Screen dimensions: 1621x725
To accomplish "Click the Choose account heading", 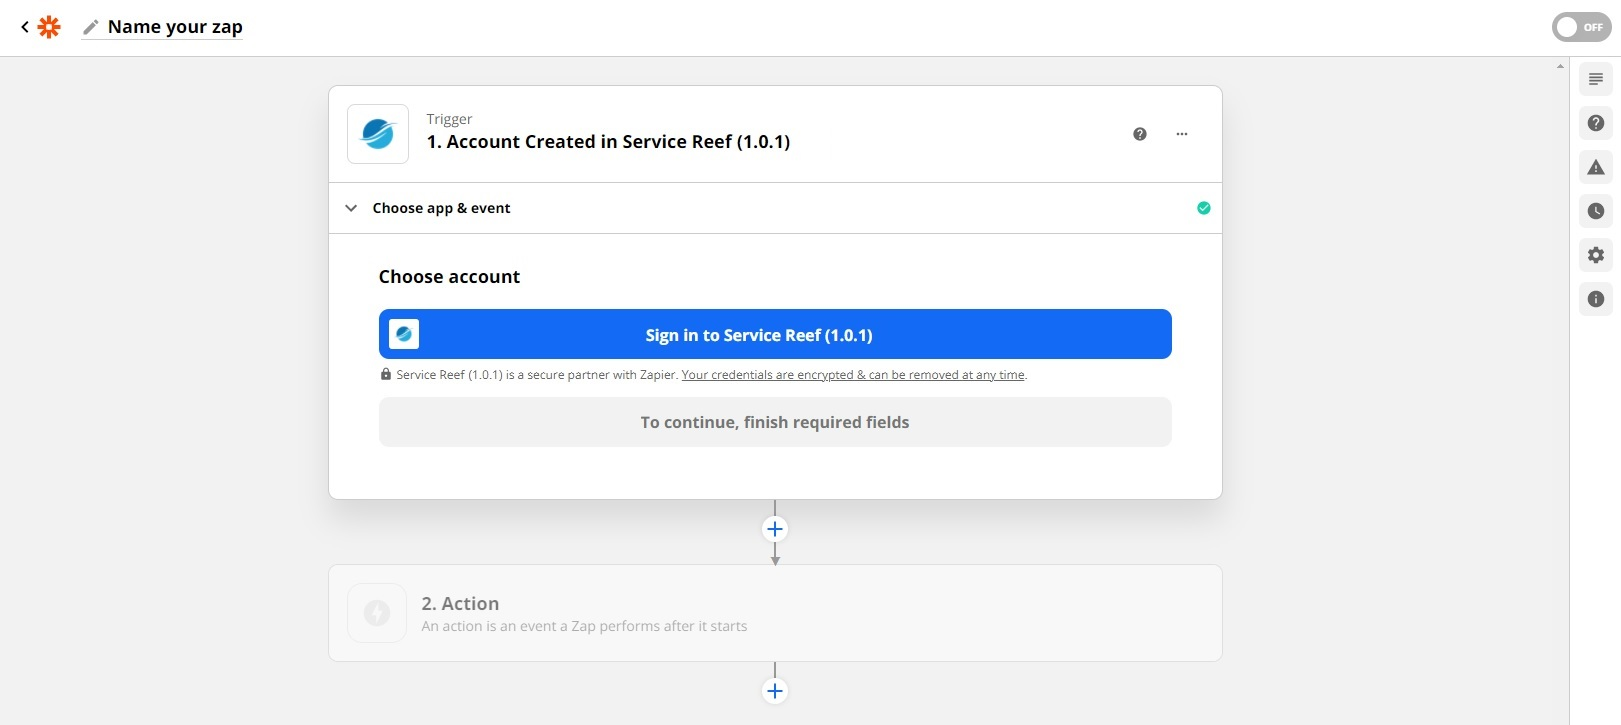I will click(449, 277).
